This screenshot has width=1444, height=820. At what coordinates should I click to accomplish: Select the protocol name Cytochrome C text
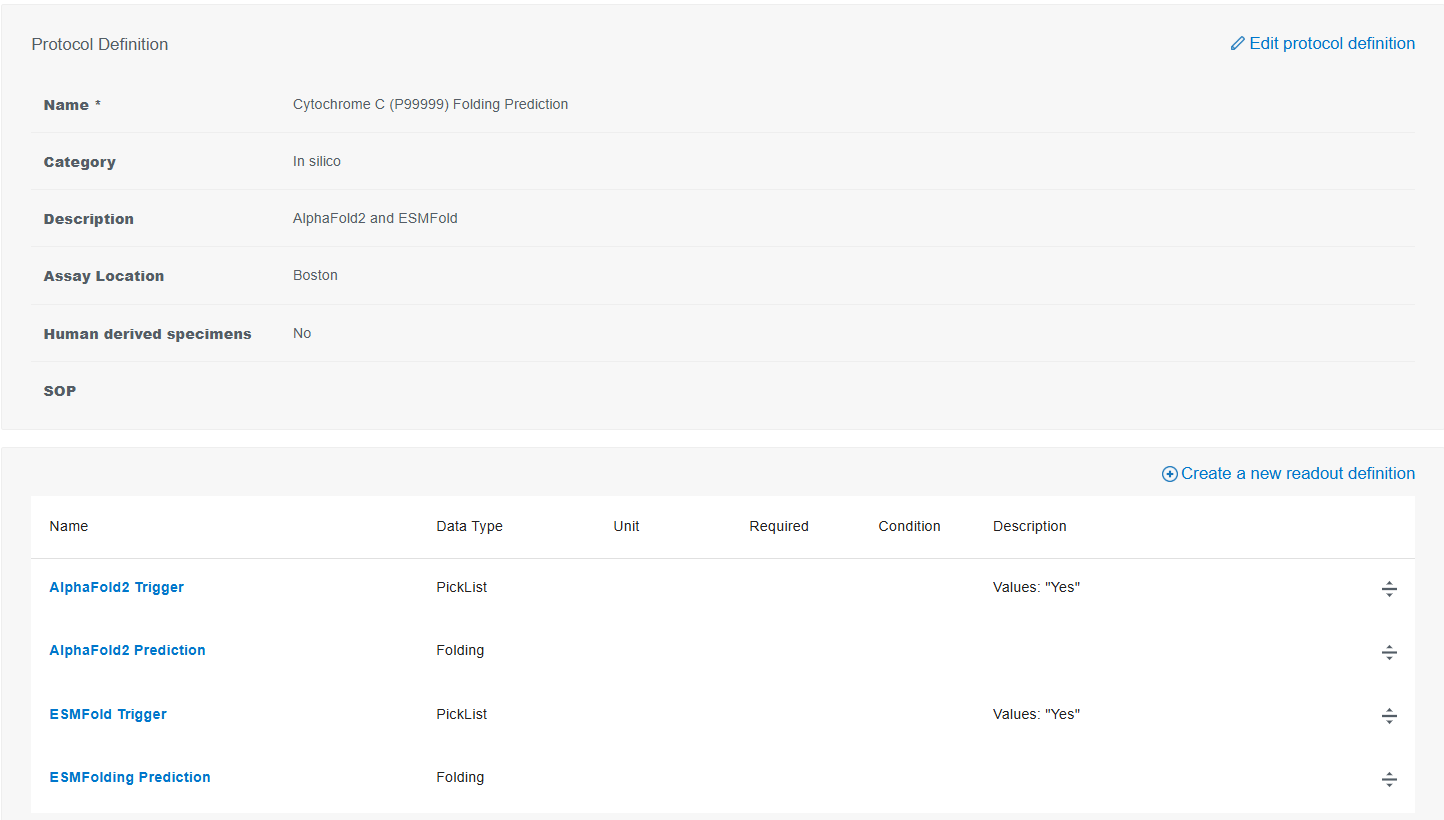[431, 104]
